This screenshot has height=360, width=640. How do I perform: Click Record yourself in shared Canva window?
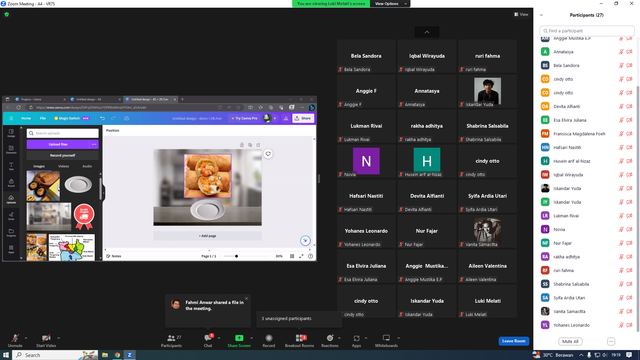coord(62,156)
